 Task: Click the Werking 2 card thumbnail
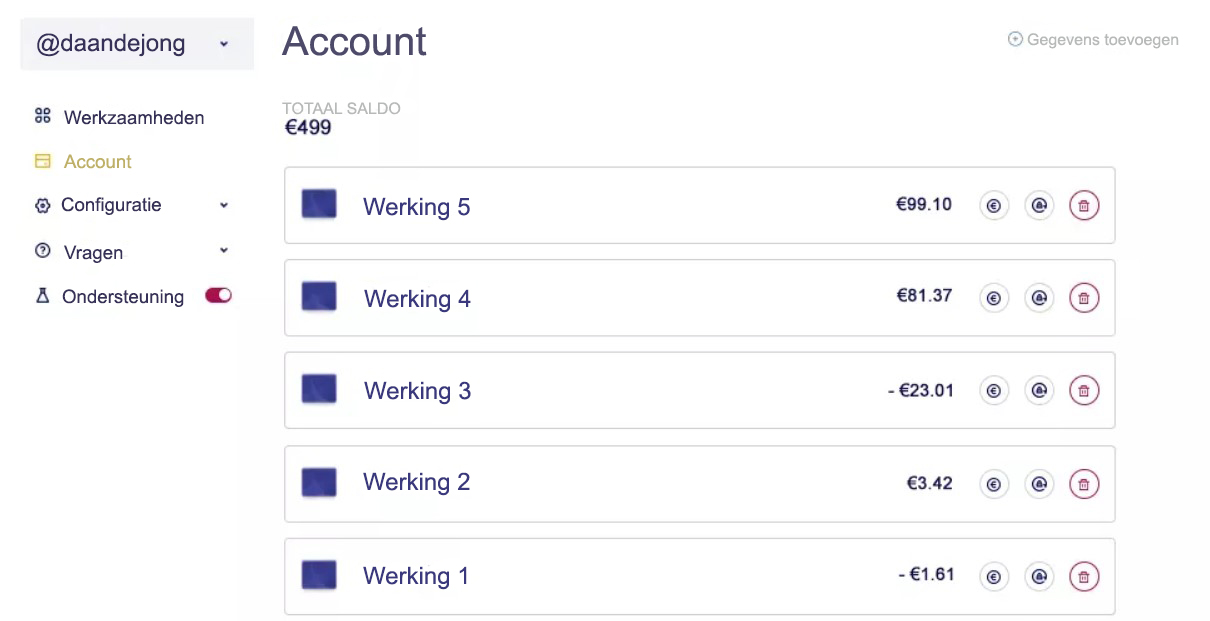point(319,483)
